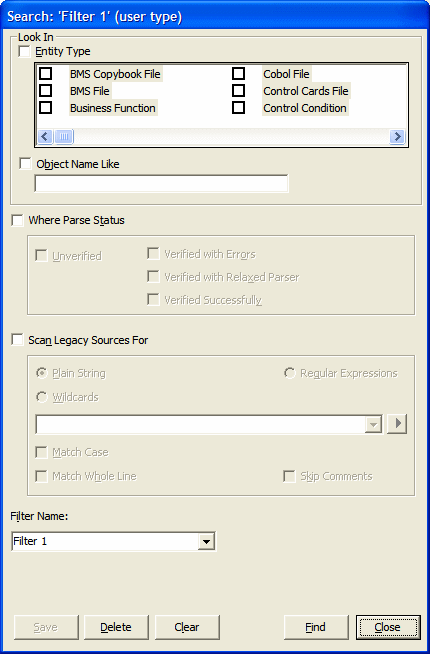Enable Scan Legacy Sources For option

tap(18, 340)
